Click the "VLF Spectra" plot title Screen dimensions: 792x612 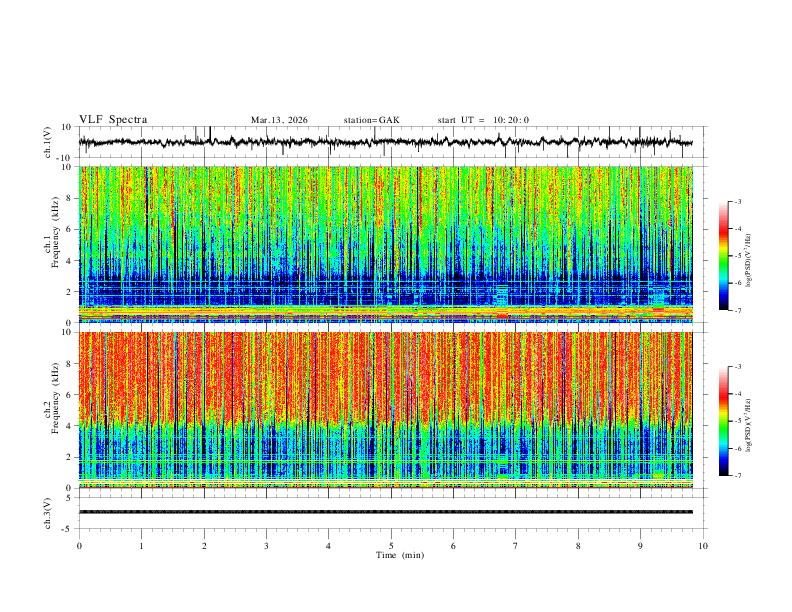113,120
